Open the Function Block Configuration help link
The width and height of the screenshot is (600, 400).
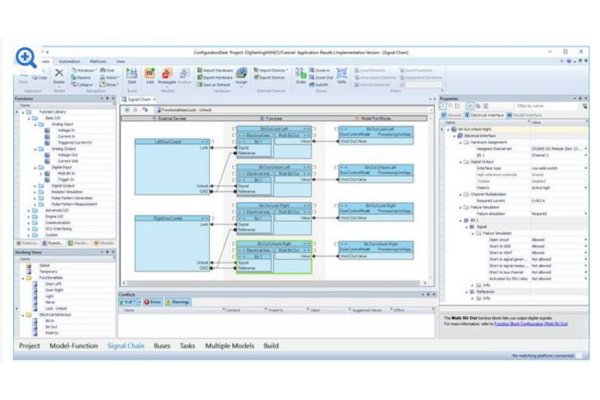point(531,324)
